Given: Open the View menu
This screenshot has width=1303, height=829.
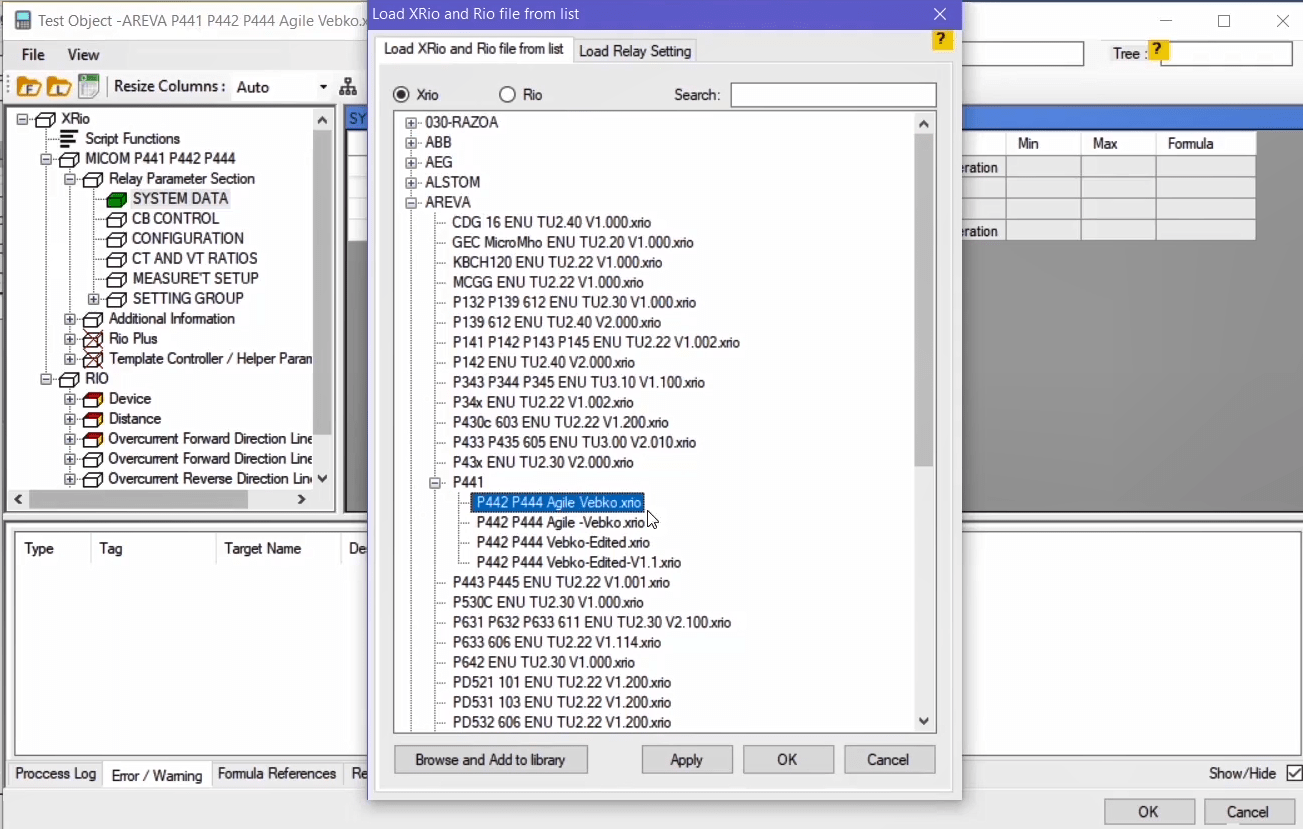Looking at the screenshot, I should click(x=83, y=55).
